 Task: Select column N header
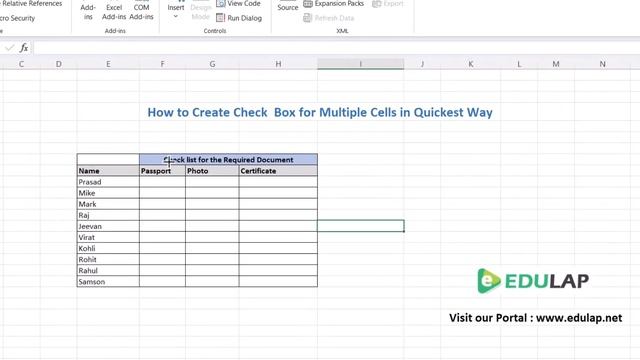(x=602, y=64)
